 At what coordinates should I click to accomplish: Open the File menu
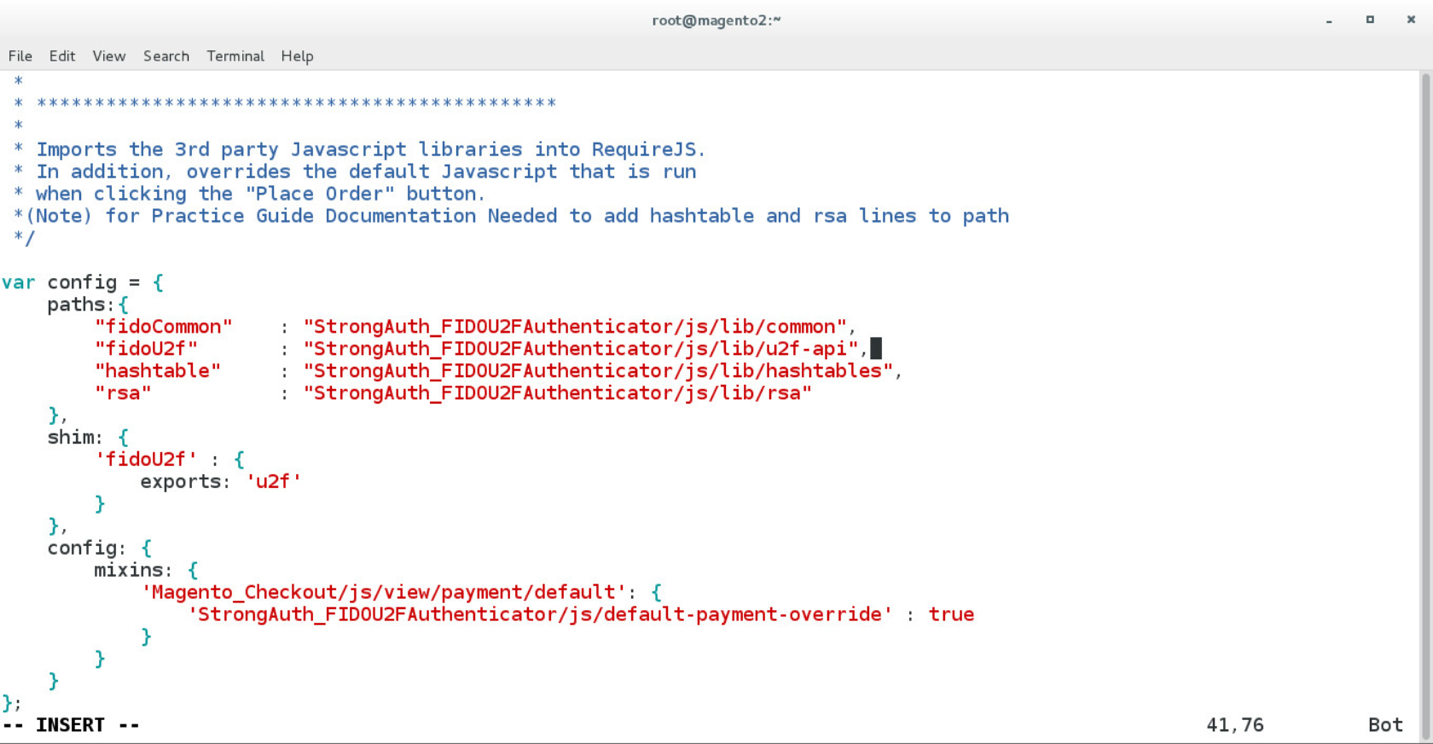(20, 56)
